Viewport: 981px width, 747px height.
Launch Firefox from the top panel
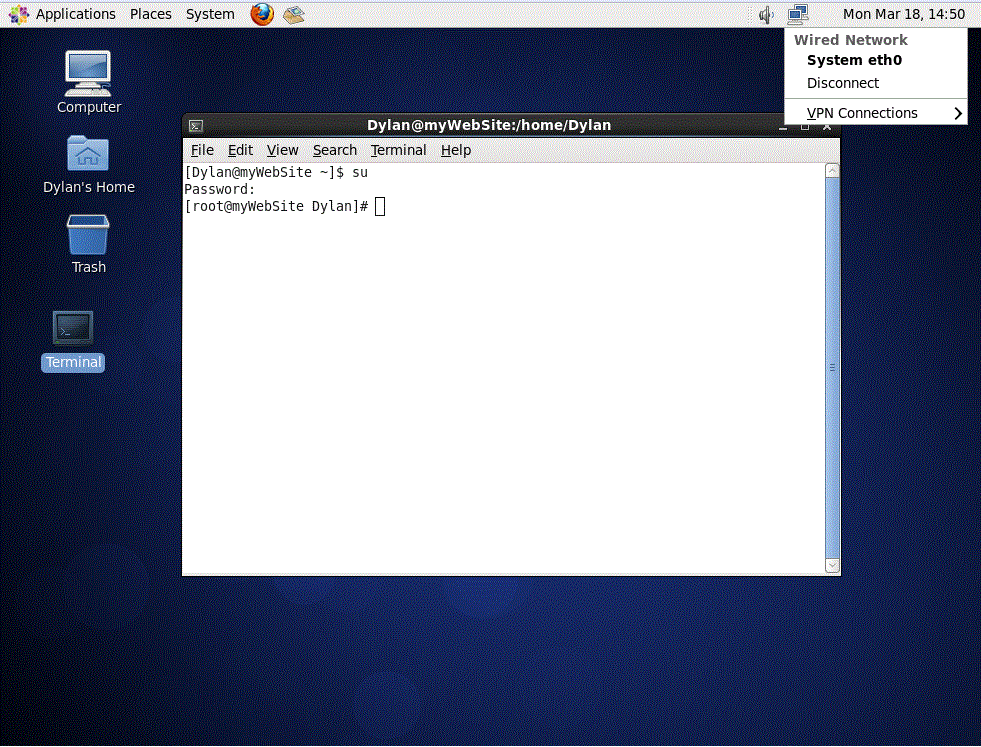click(261, 14)
